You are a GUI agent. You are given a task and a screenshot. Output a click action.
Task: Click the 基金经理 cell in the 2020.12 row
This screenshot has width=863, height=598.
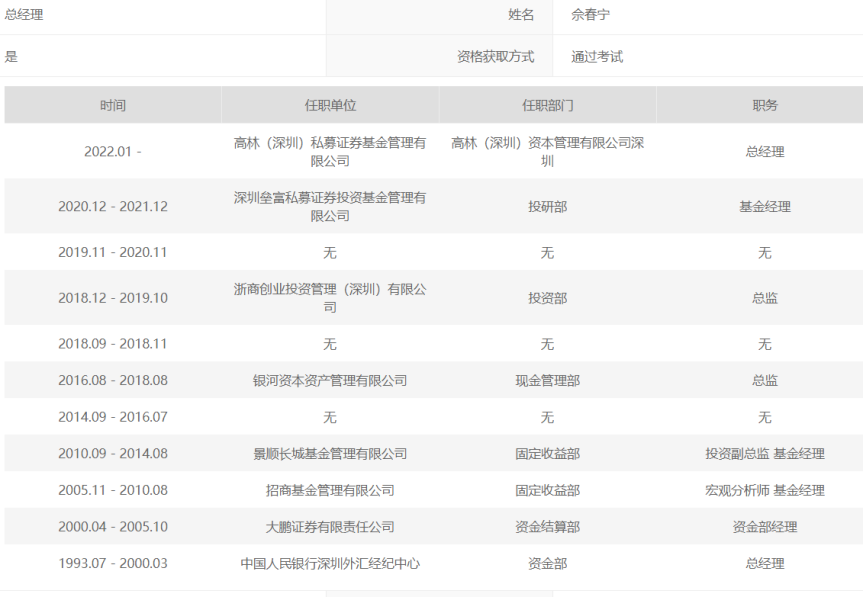[765, 206]
